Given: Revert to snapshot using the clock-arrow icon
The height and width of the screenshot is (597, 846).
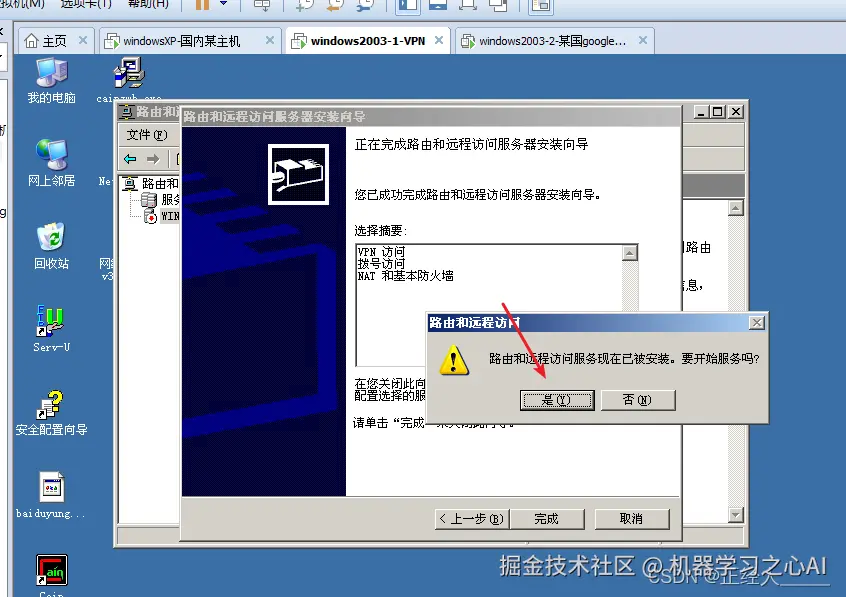Looking at the screenshot, I should (x=335, y=5).
